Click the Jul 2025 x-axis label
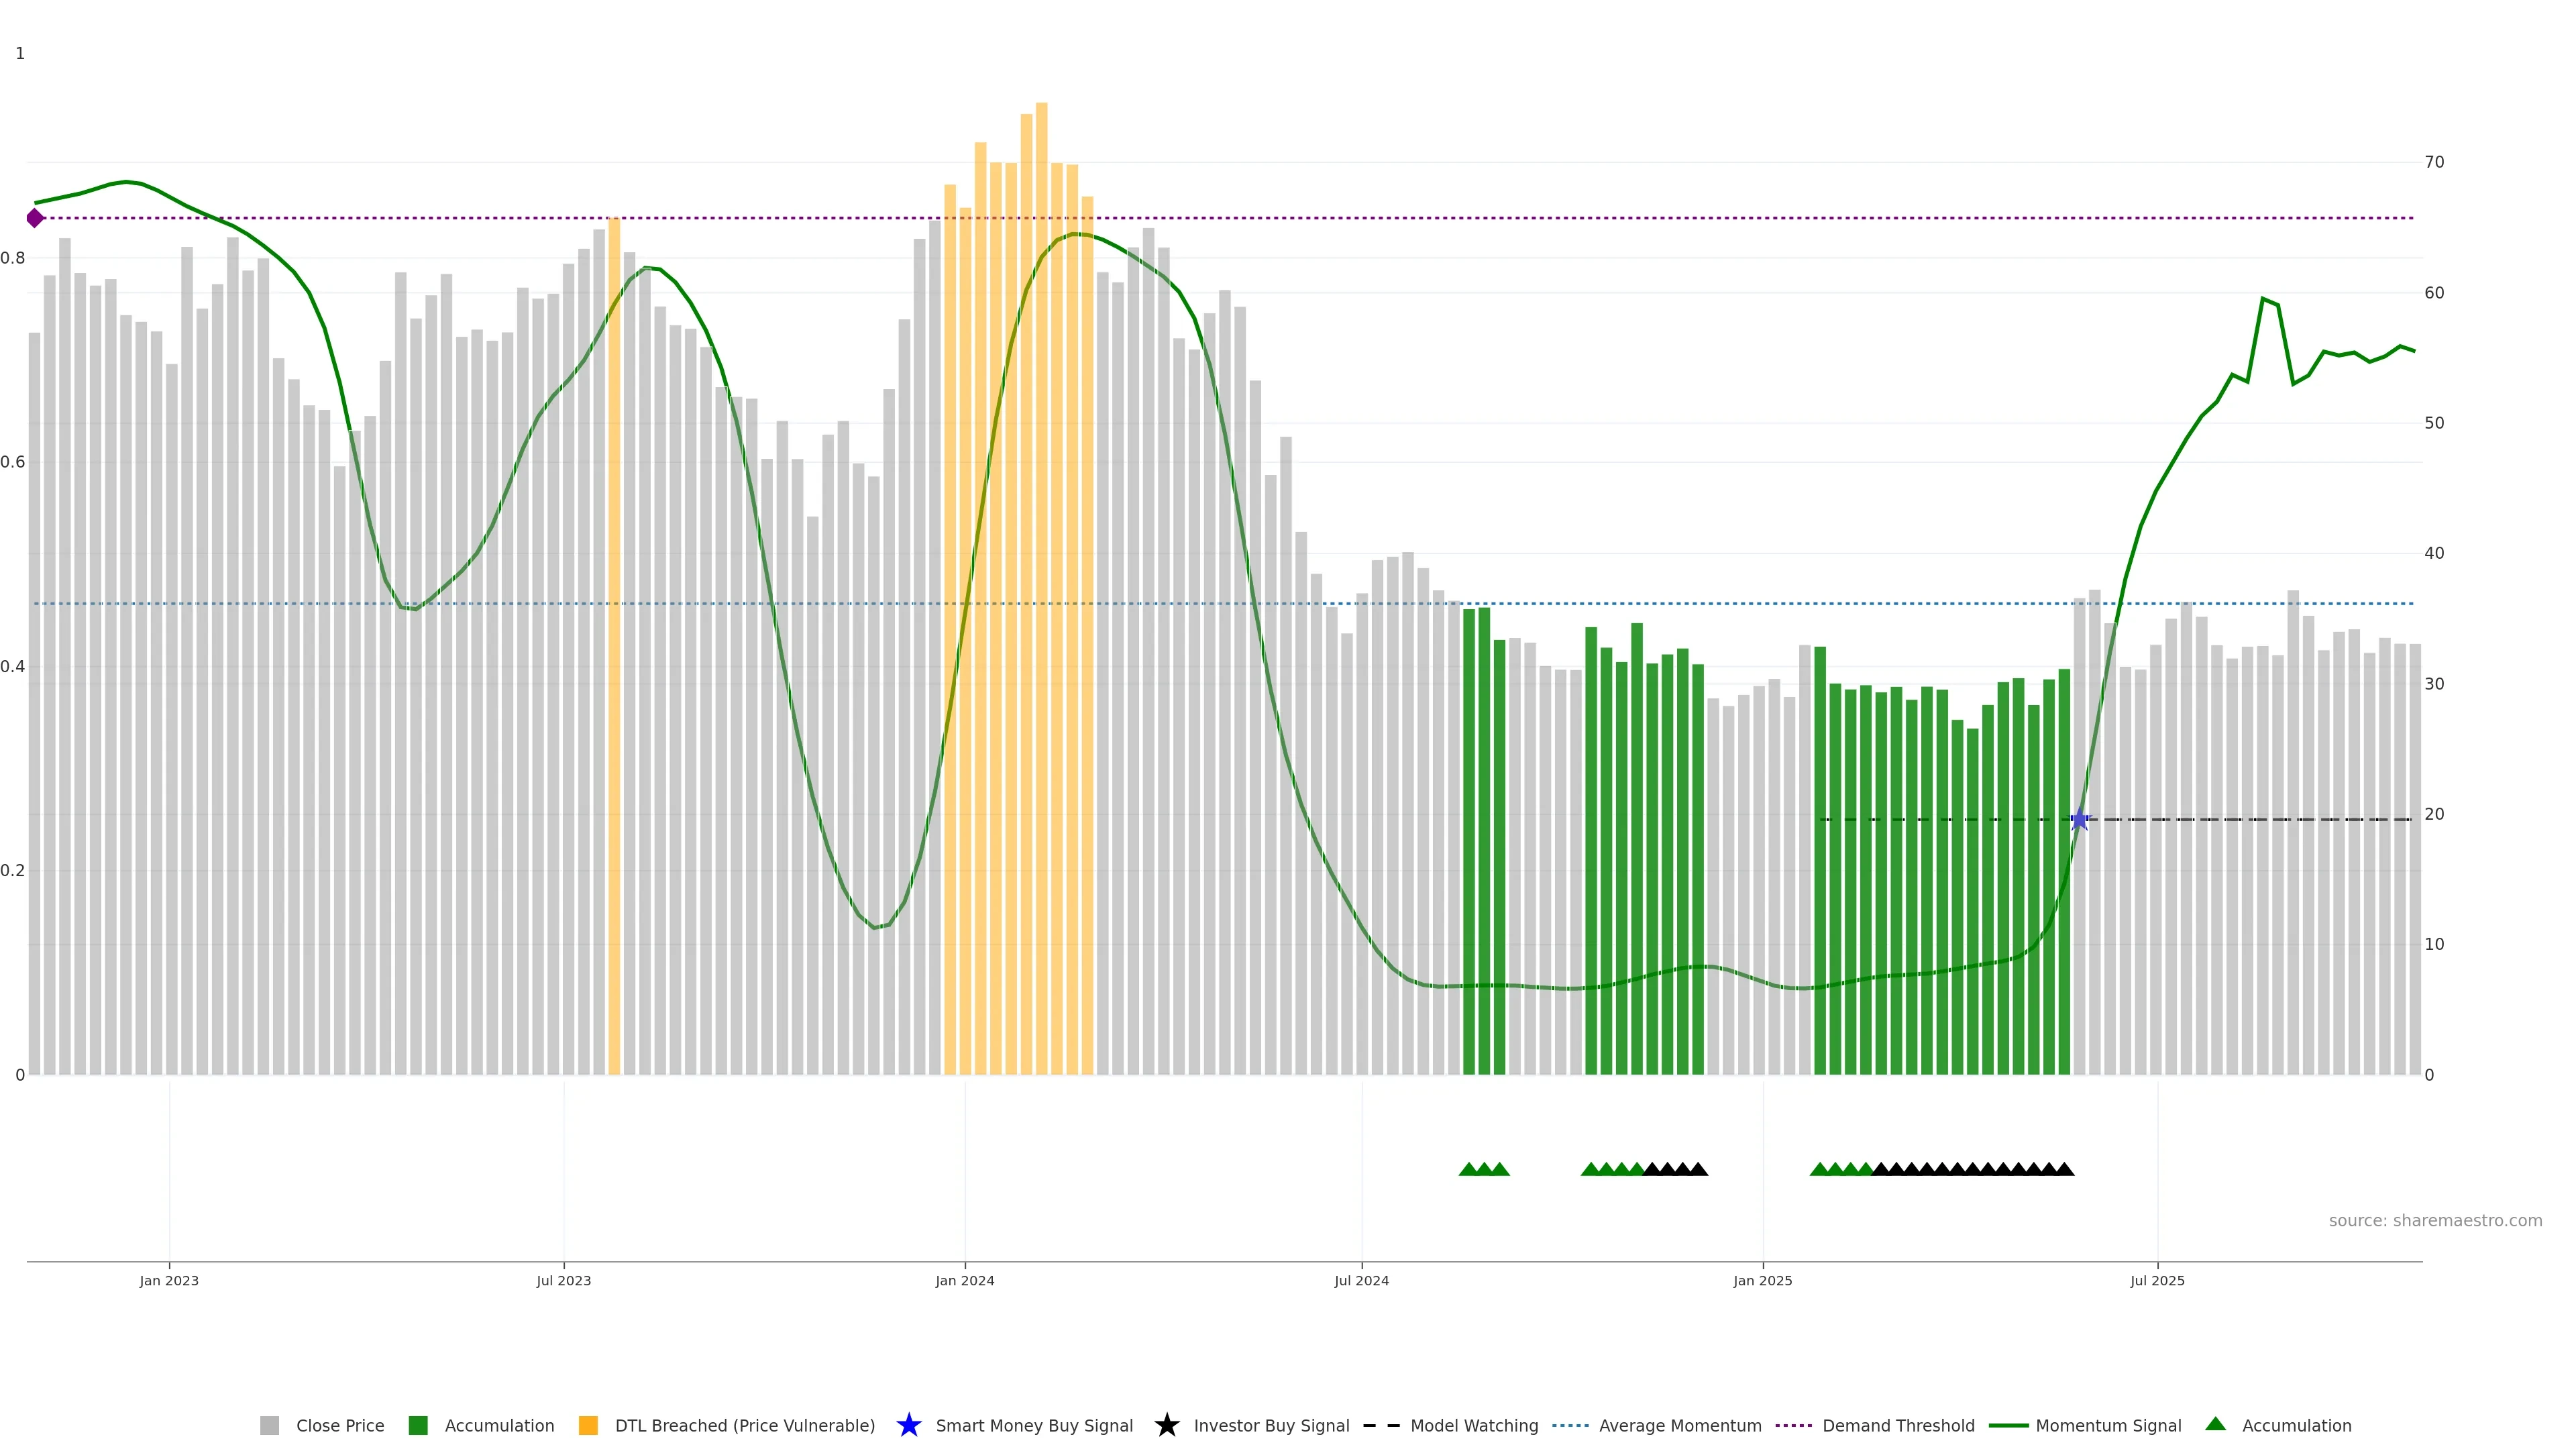2576x1449 pixels. tap(2157, 1280)
